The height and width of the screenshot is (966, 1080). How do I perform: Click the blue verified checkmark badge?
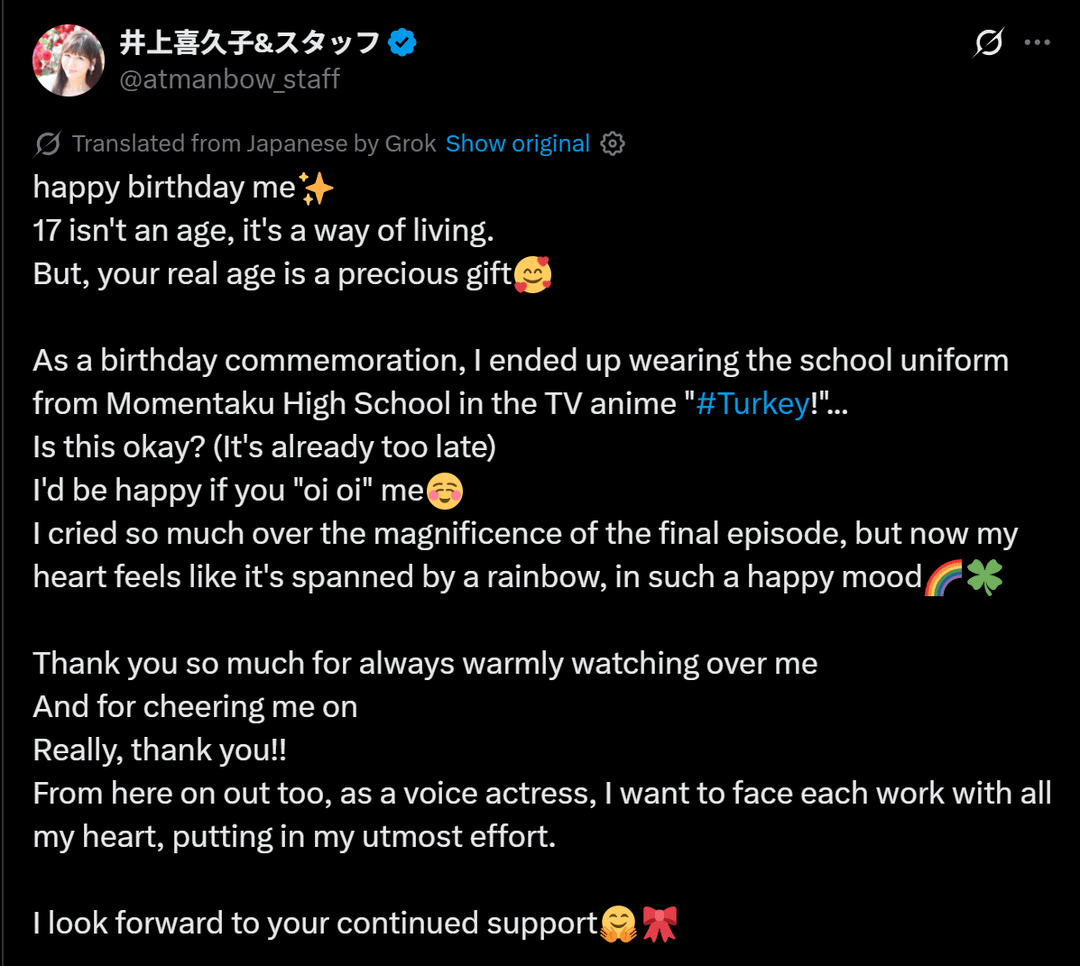402,43
